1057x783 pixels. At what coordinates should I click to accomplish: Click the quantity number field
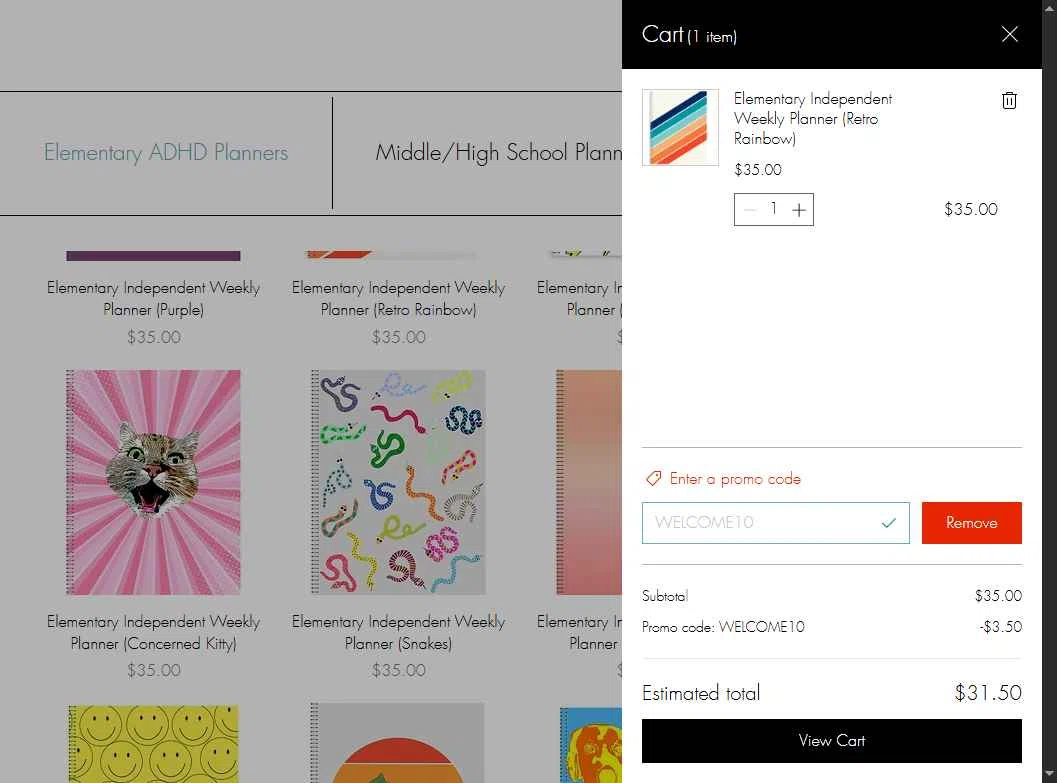pos(774,209)
